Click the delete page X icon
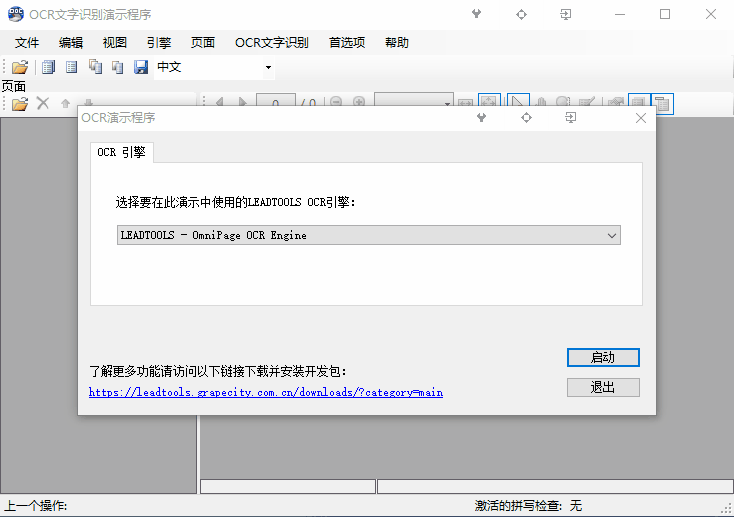The width and height of the screenshot is (734, 517). tap(43, 103)
